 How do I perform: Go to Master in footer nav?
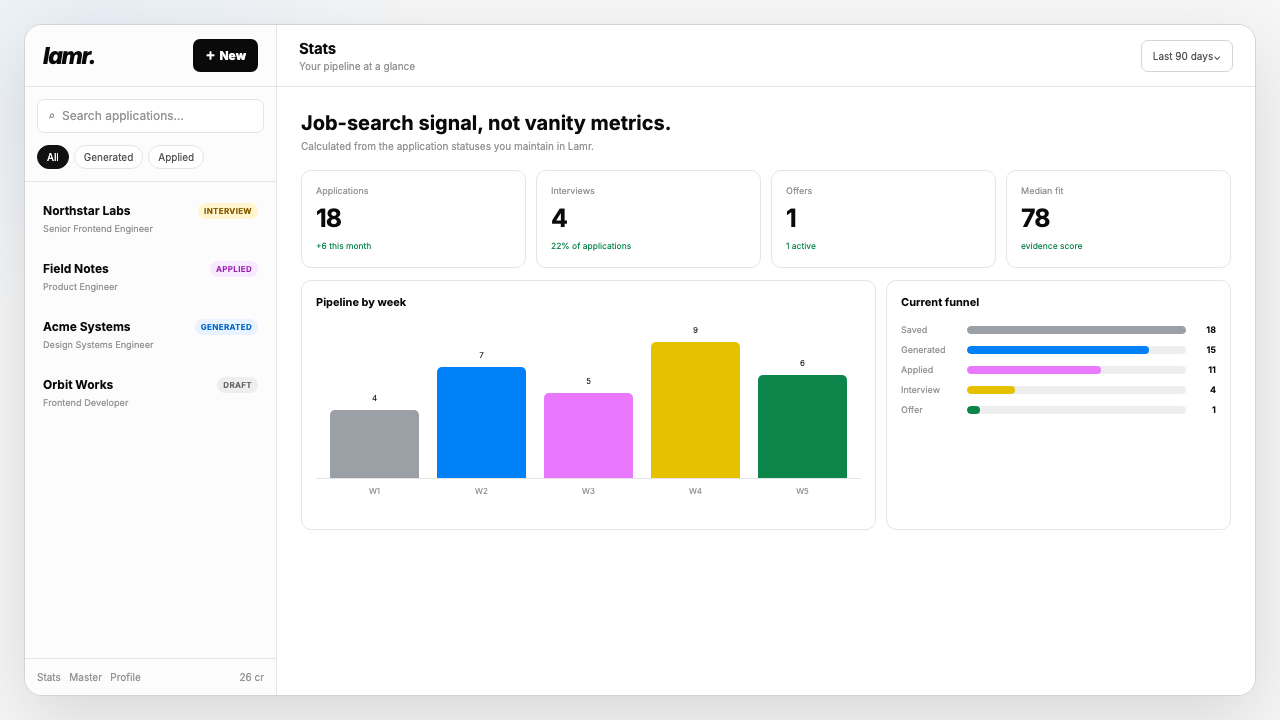pos(85,677)
